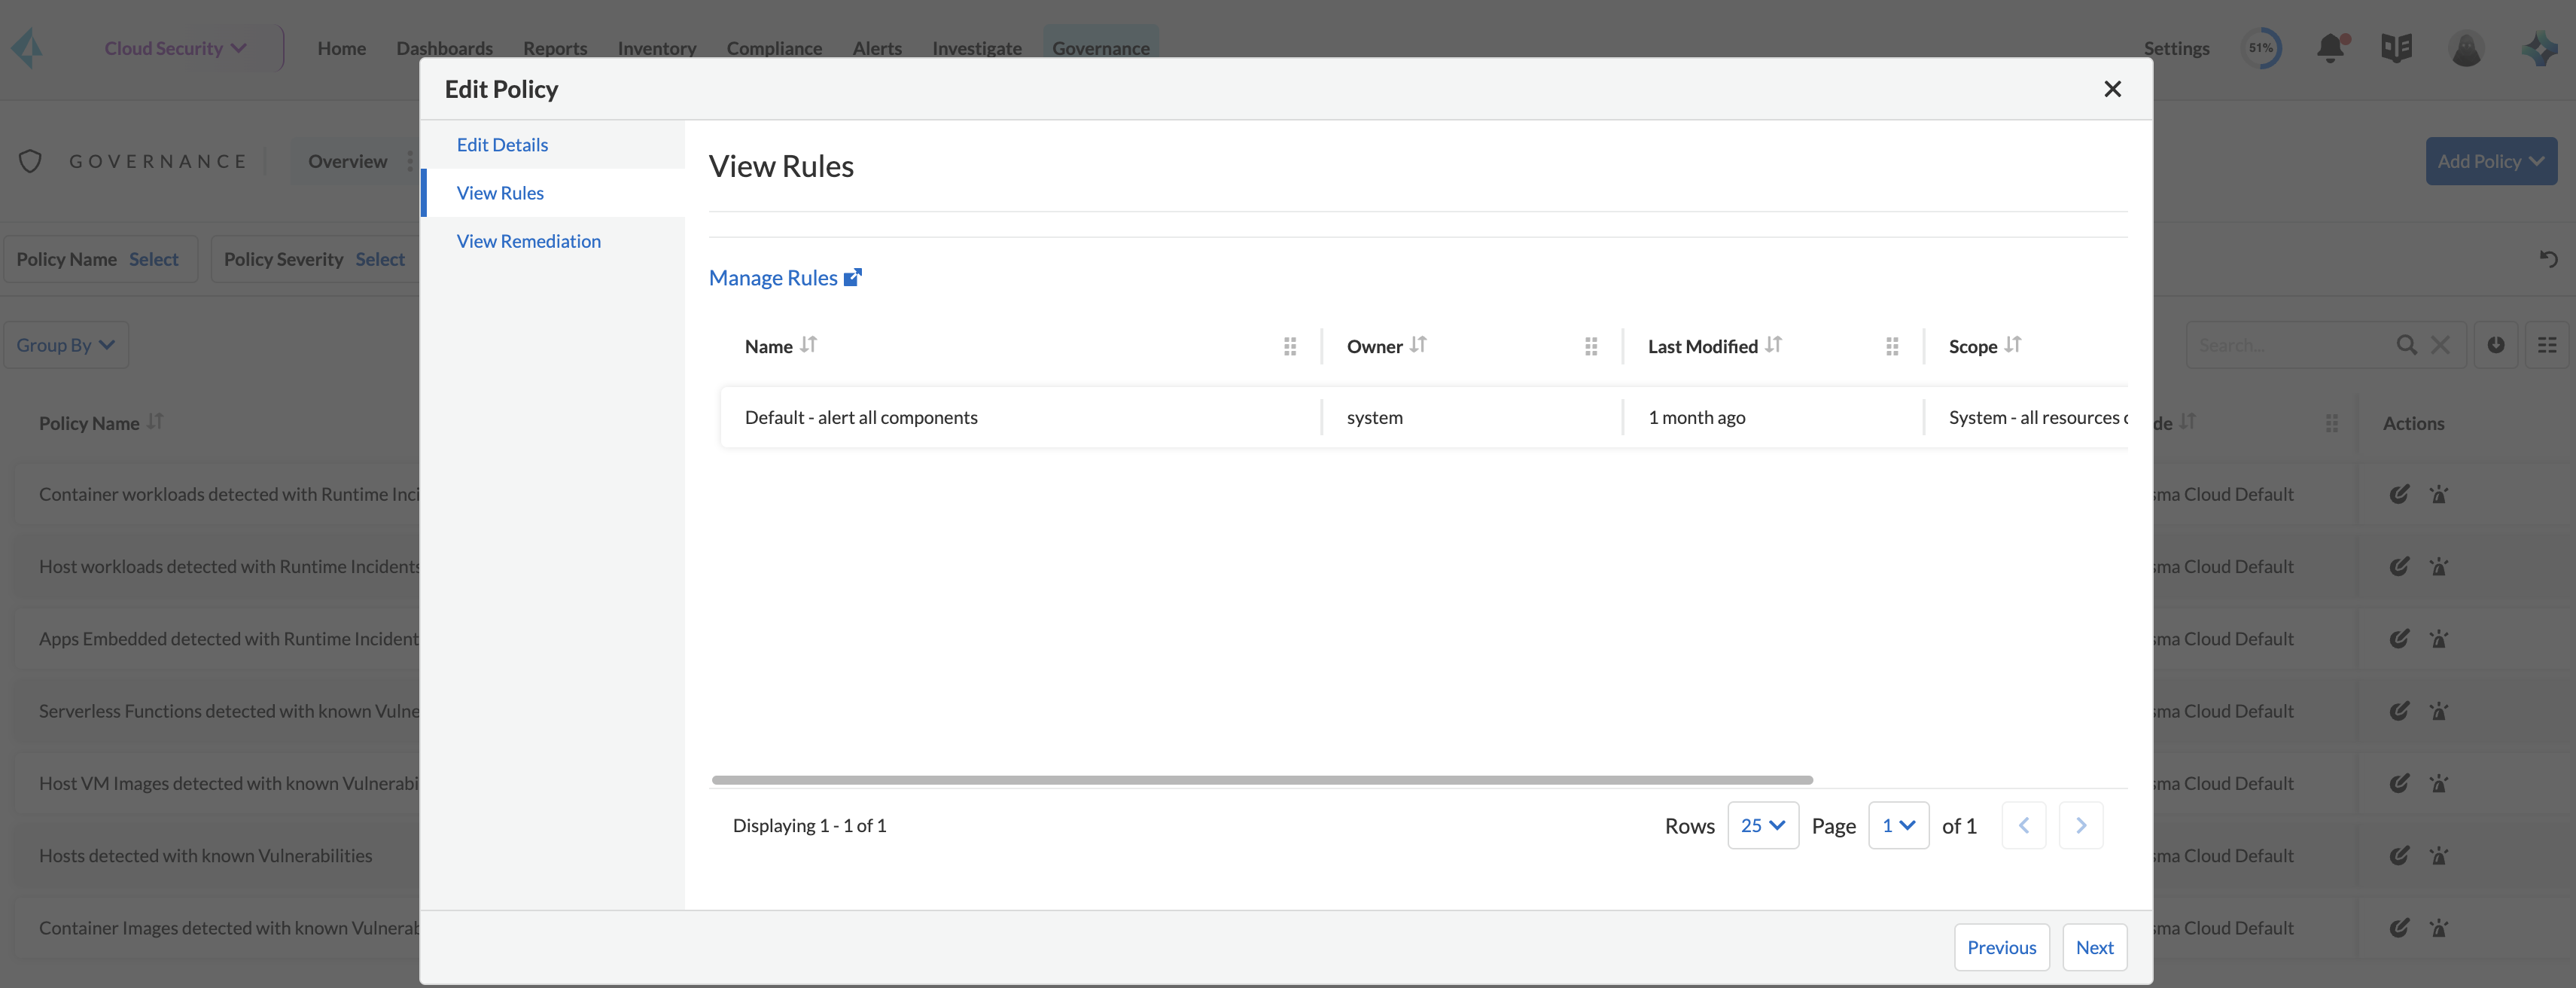Sort rules by Owner column
Screen dimensions: 2576x988
pyautogui.click(x=1418, y=345)
